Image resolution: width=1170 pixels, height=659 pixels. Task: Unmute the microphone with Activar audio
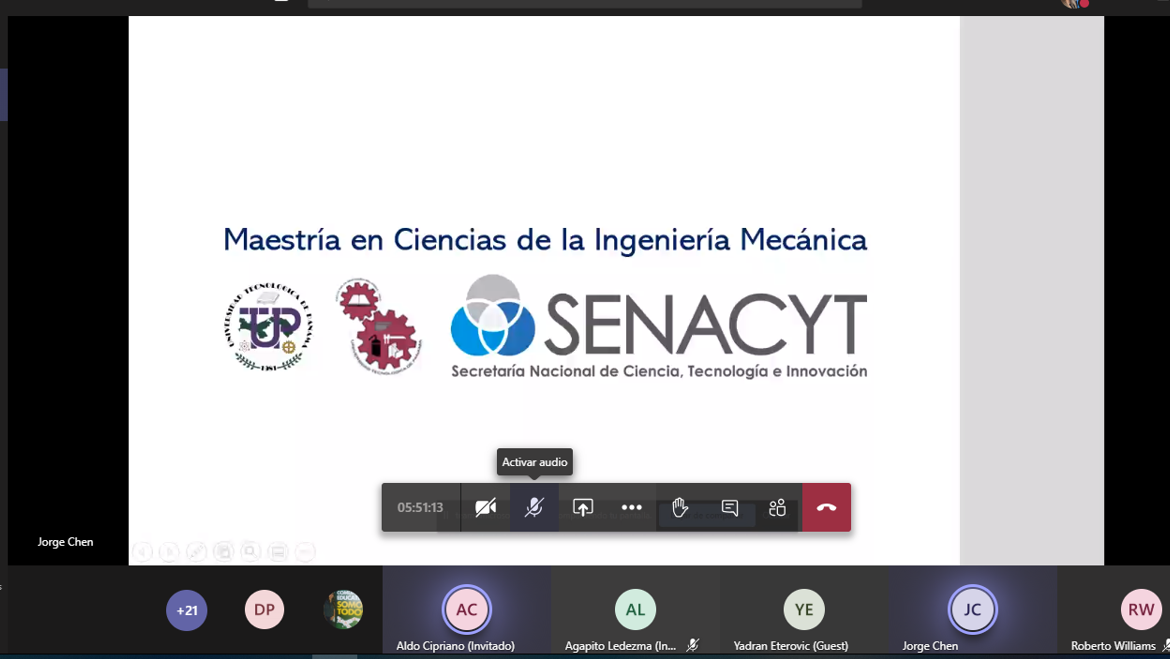point(534,507)
